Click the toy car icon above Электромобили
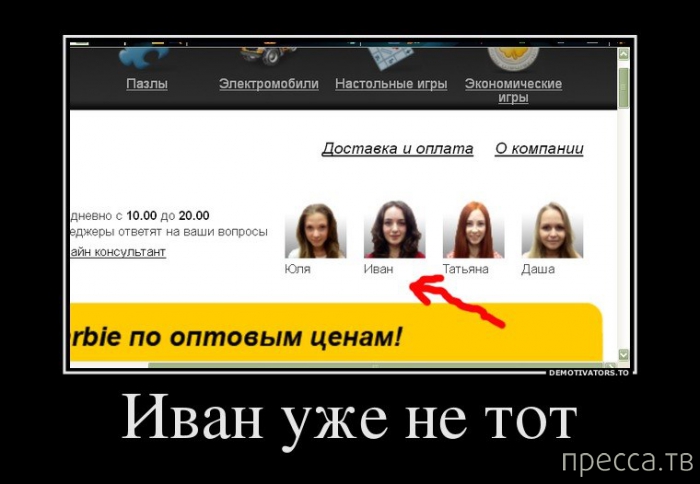This screenshot has width=700, height=484. 268,53
